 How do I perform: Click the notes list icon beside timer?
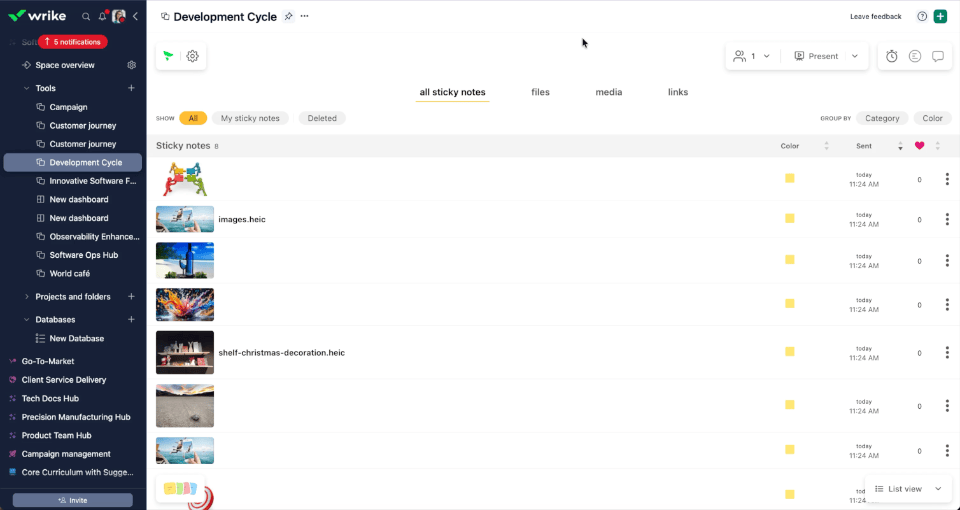(x=915, y=56)
